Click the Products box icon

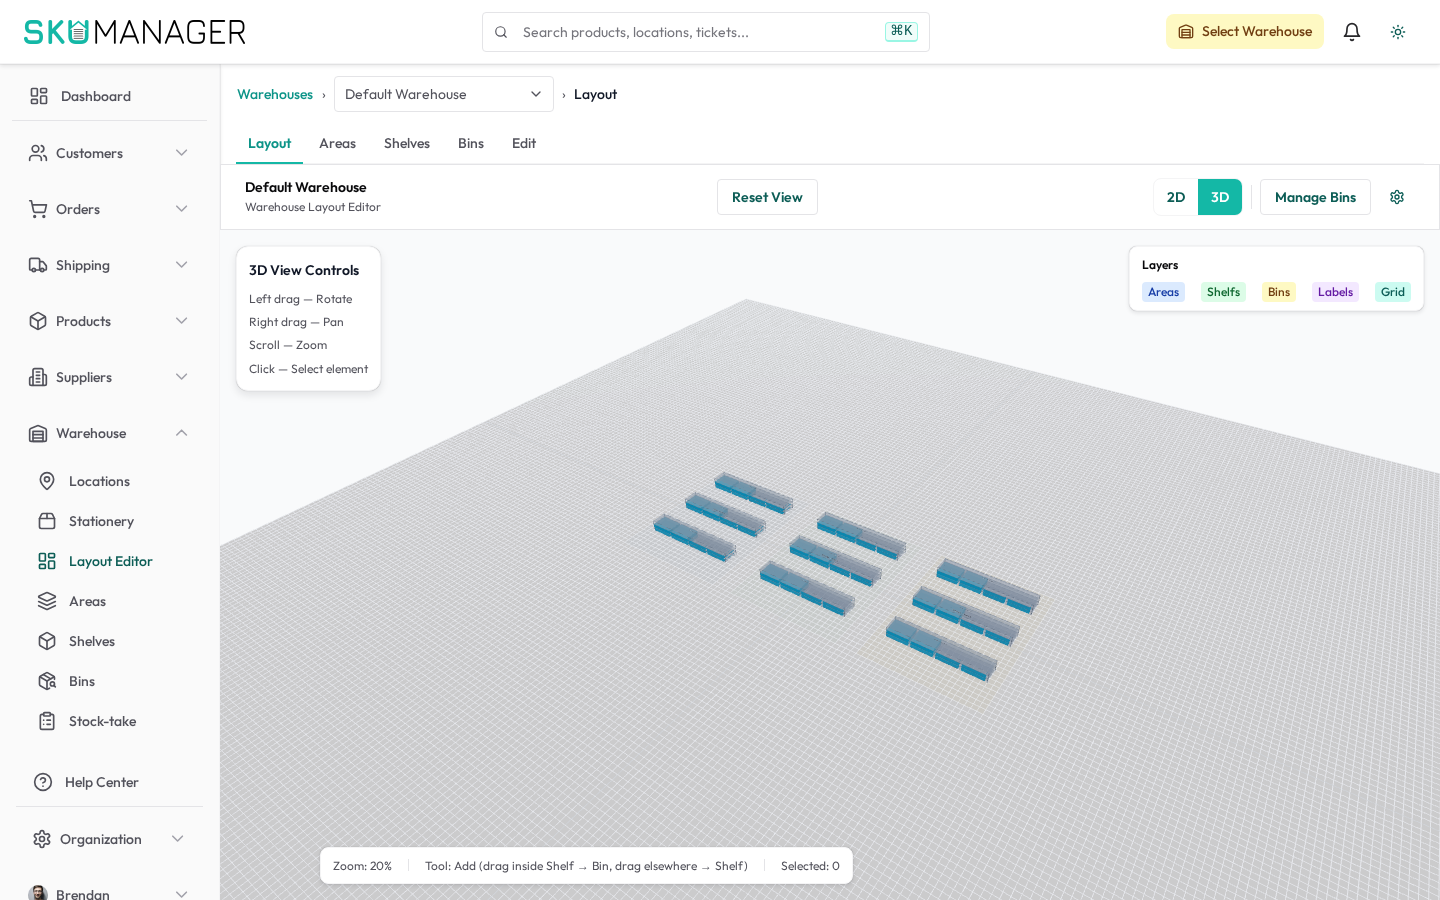click(38, 321)
